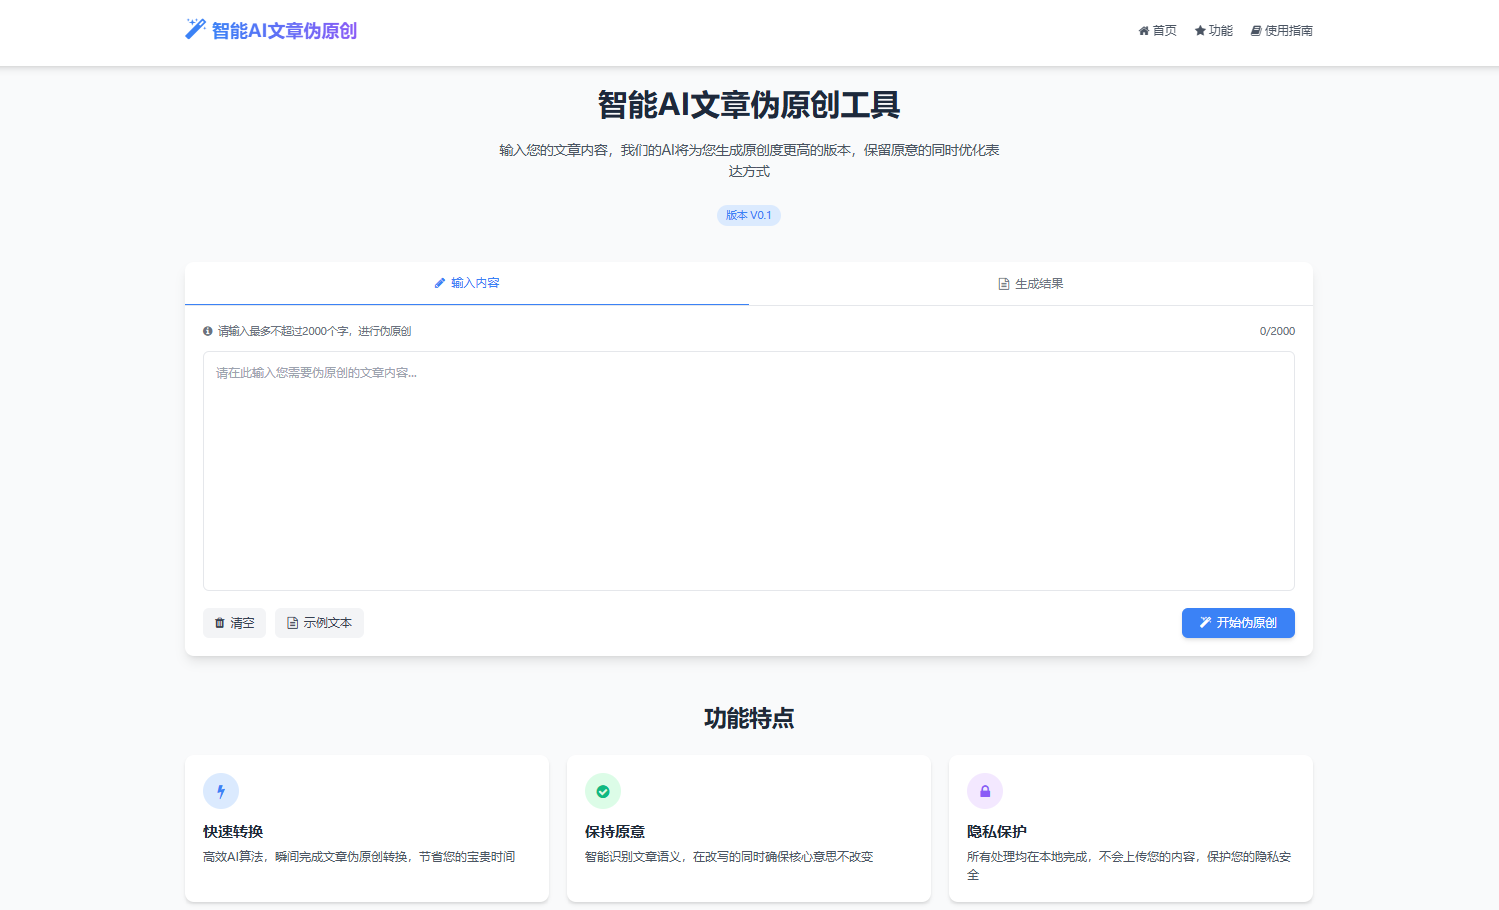
Task: Click the book icon beside 使用指南
Action: coord(1255,30)
